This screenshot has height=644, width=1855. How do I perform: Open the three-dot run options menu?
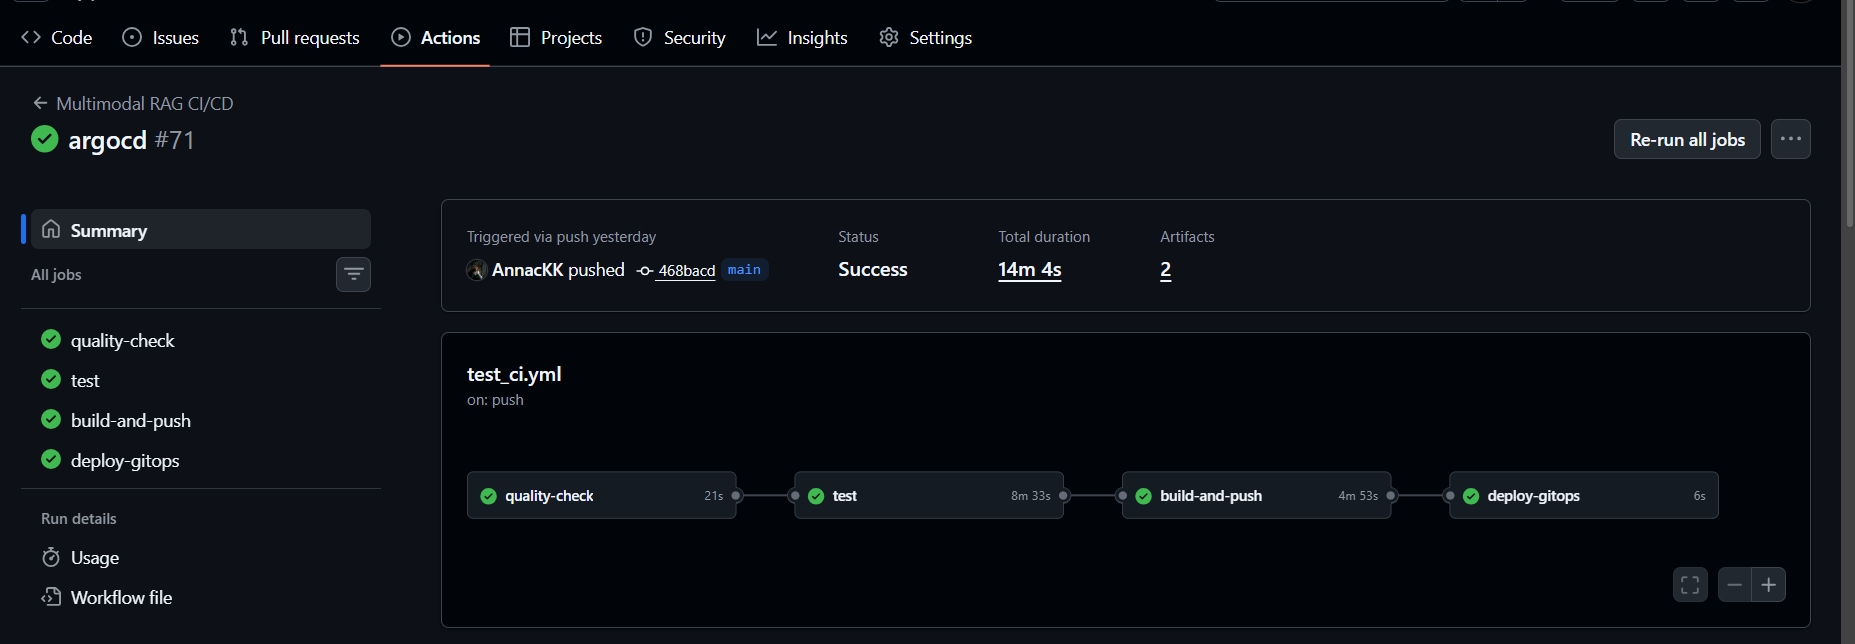pyautogui.click(x=1790, y=139)
